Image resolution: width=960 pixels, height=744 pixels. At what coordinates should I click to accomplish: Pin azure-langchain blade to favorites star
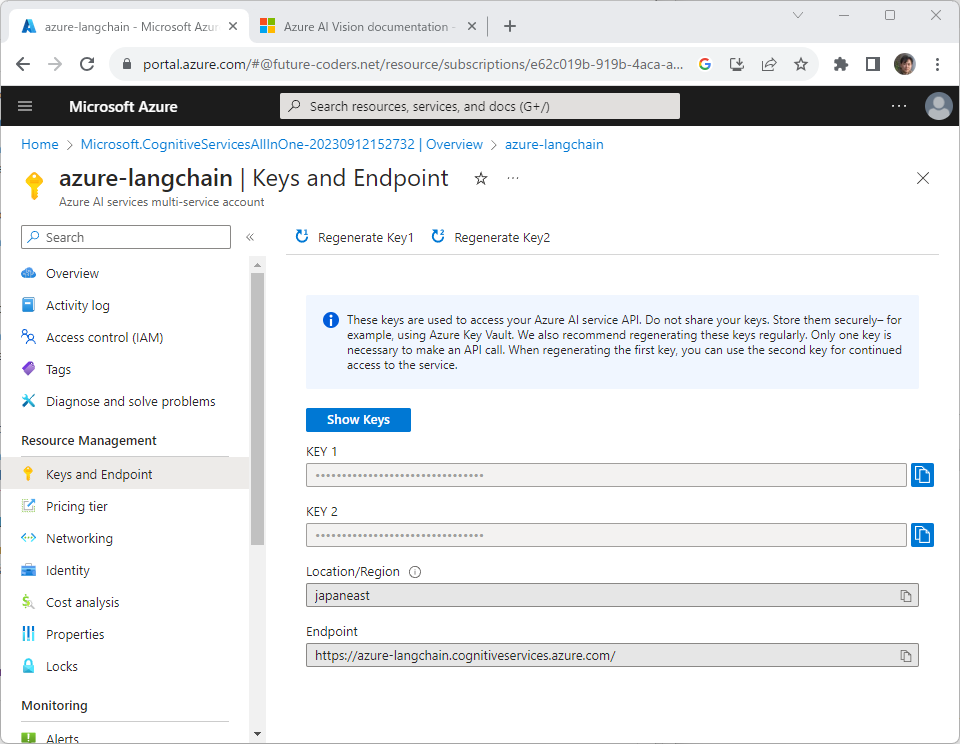click(481, 178)
